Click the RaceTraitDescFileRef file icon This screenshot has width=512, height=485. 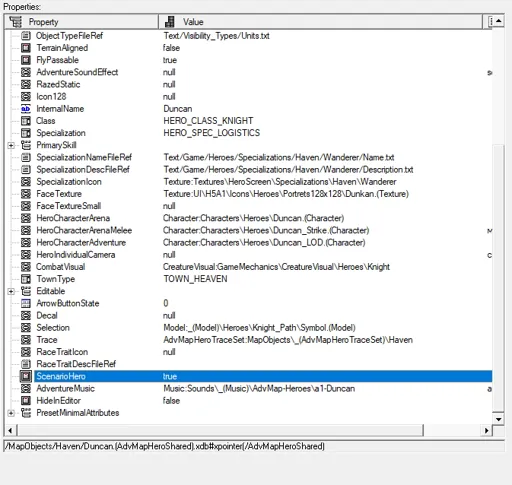click(x=26, y=364)
